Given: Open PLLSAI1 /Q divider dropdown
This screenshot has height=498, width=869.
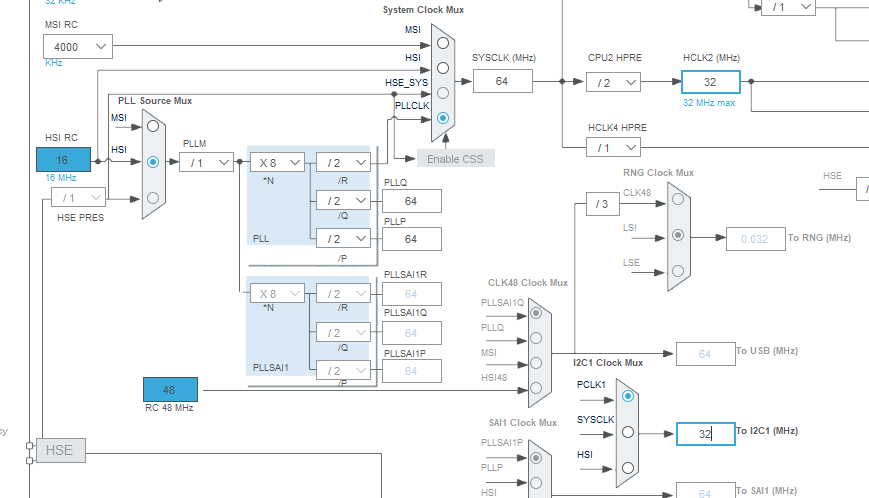Looking at the screenshot, I should 343,332.
